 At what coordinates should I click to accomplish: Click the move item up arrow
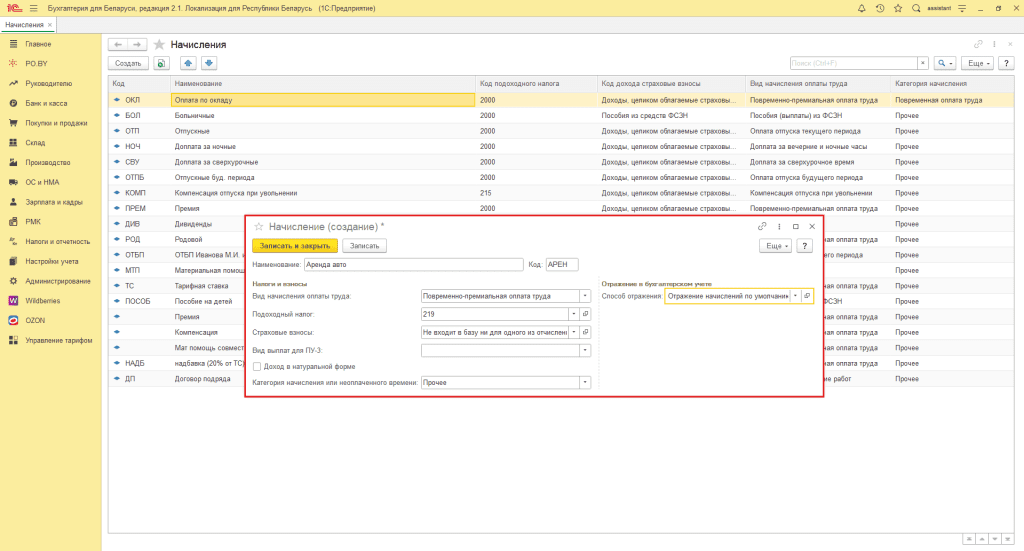point(189,63)
